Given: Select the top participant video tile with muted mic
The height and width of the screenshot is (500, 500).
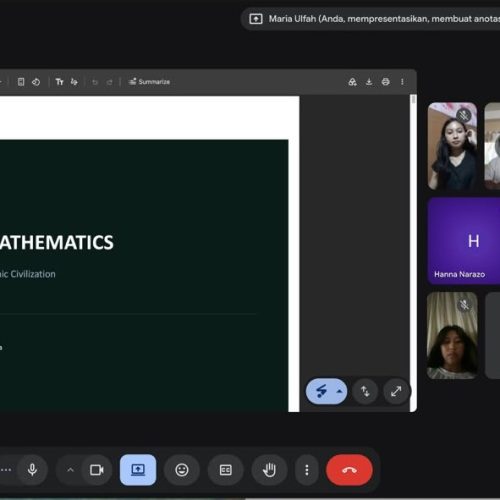Looking at the screenshot, I should pos(452,146).
